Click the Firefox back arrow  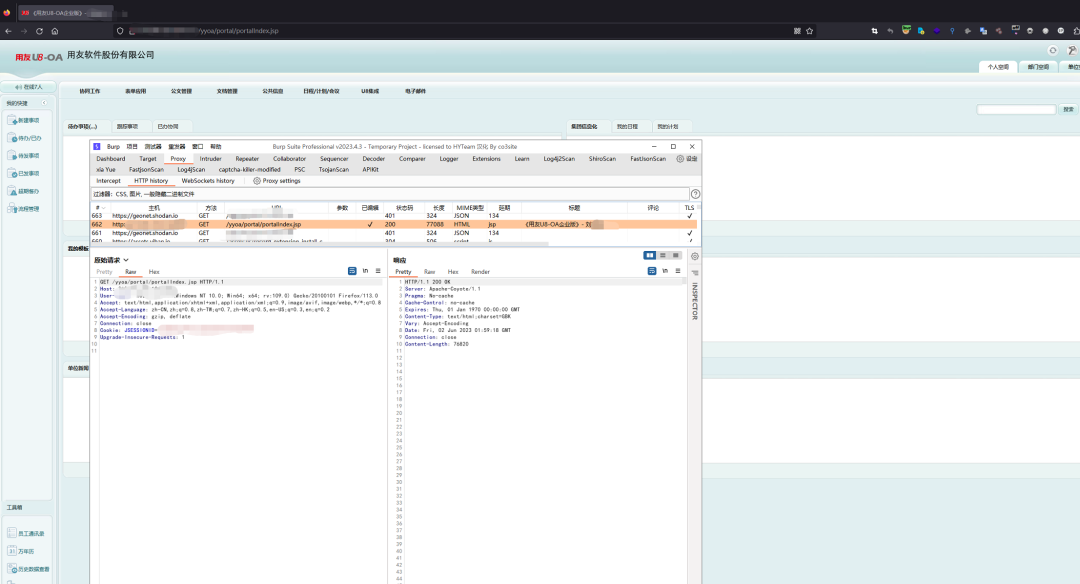[x=8, y=31]
